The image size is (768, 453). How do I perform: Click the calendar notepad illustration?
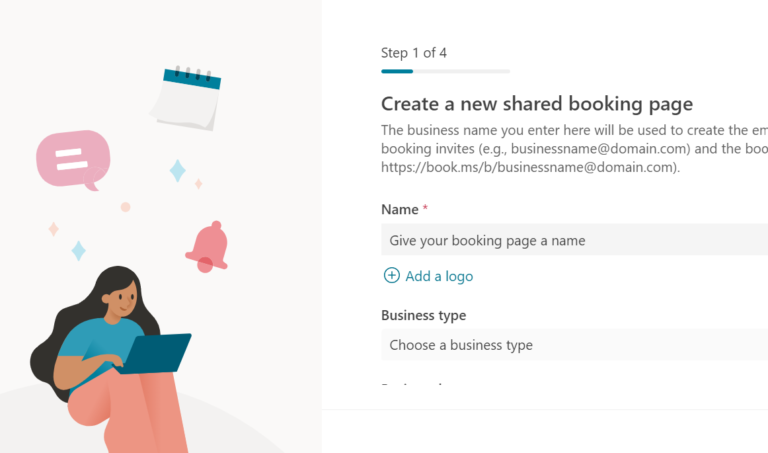pos(186,98)
